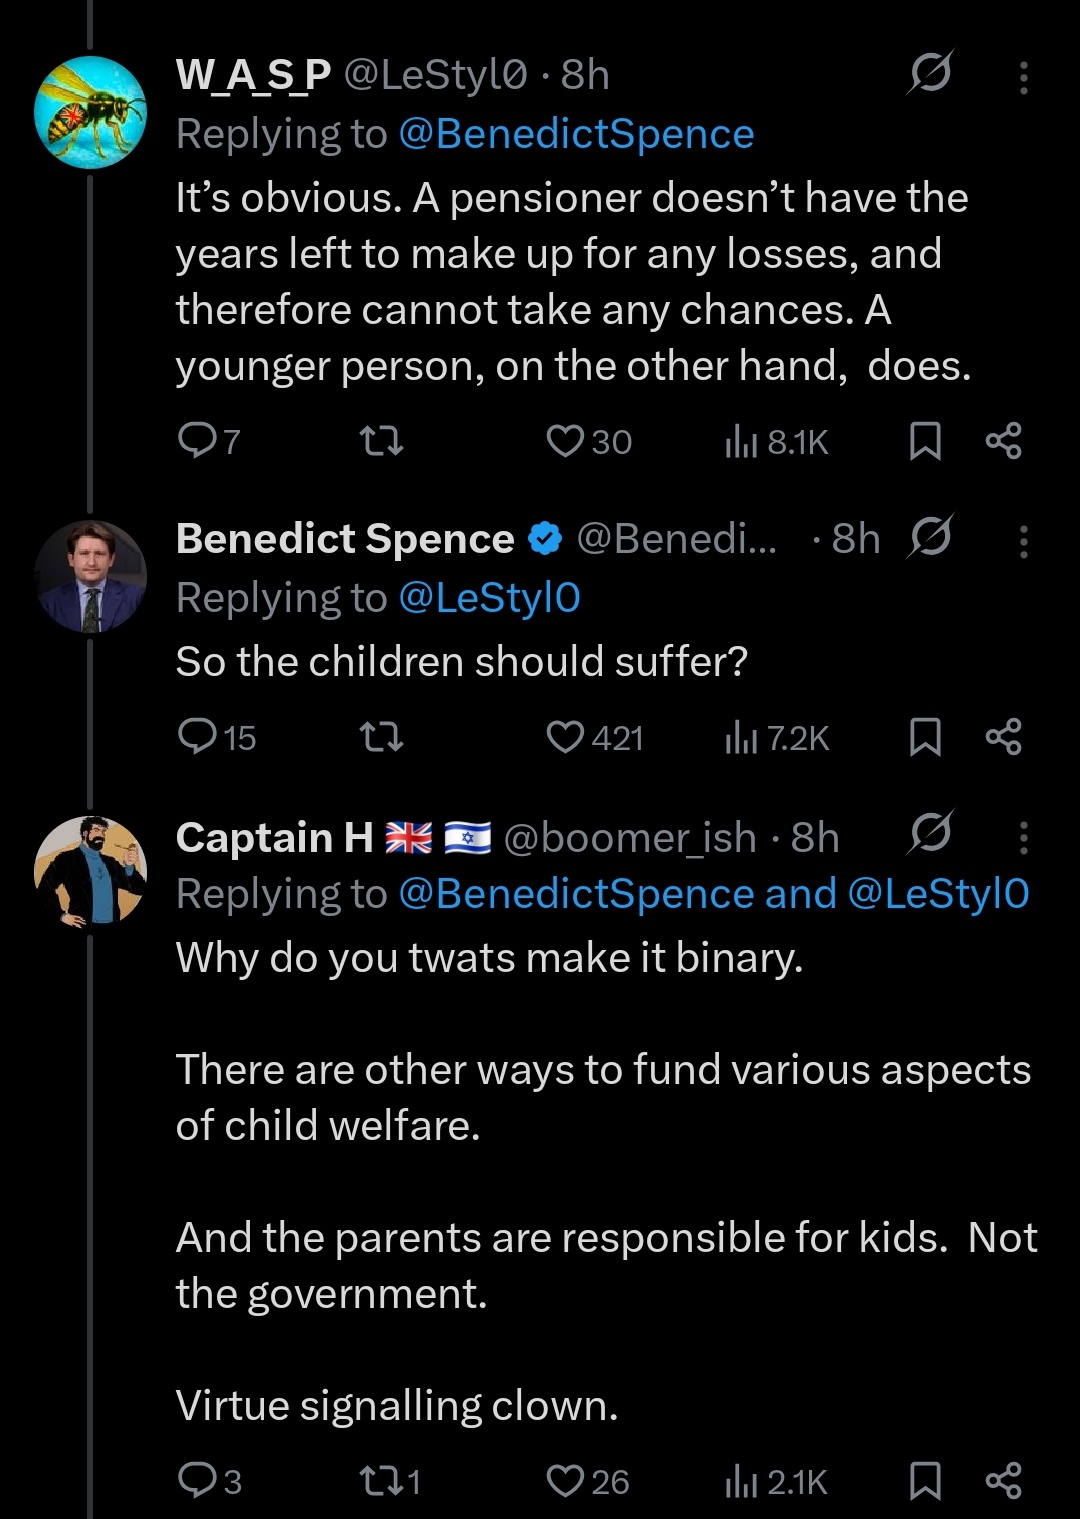This screenshot has width=1080, height=1519.
Task: Open @LeStyl0 mention link in Benedict's reply
Action: click(489, 598)
